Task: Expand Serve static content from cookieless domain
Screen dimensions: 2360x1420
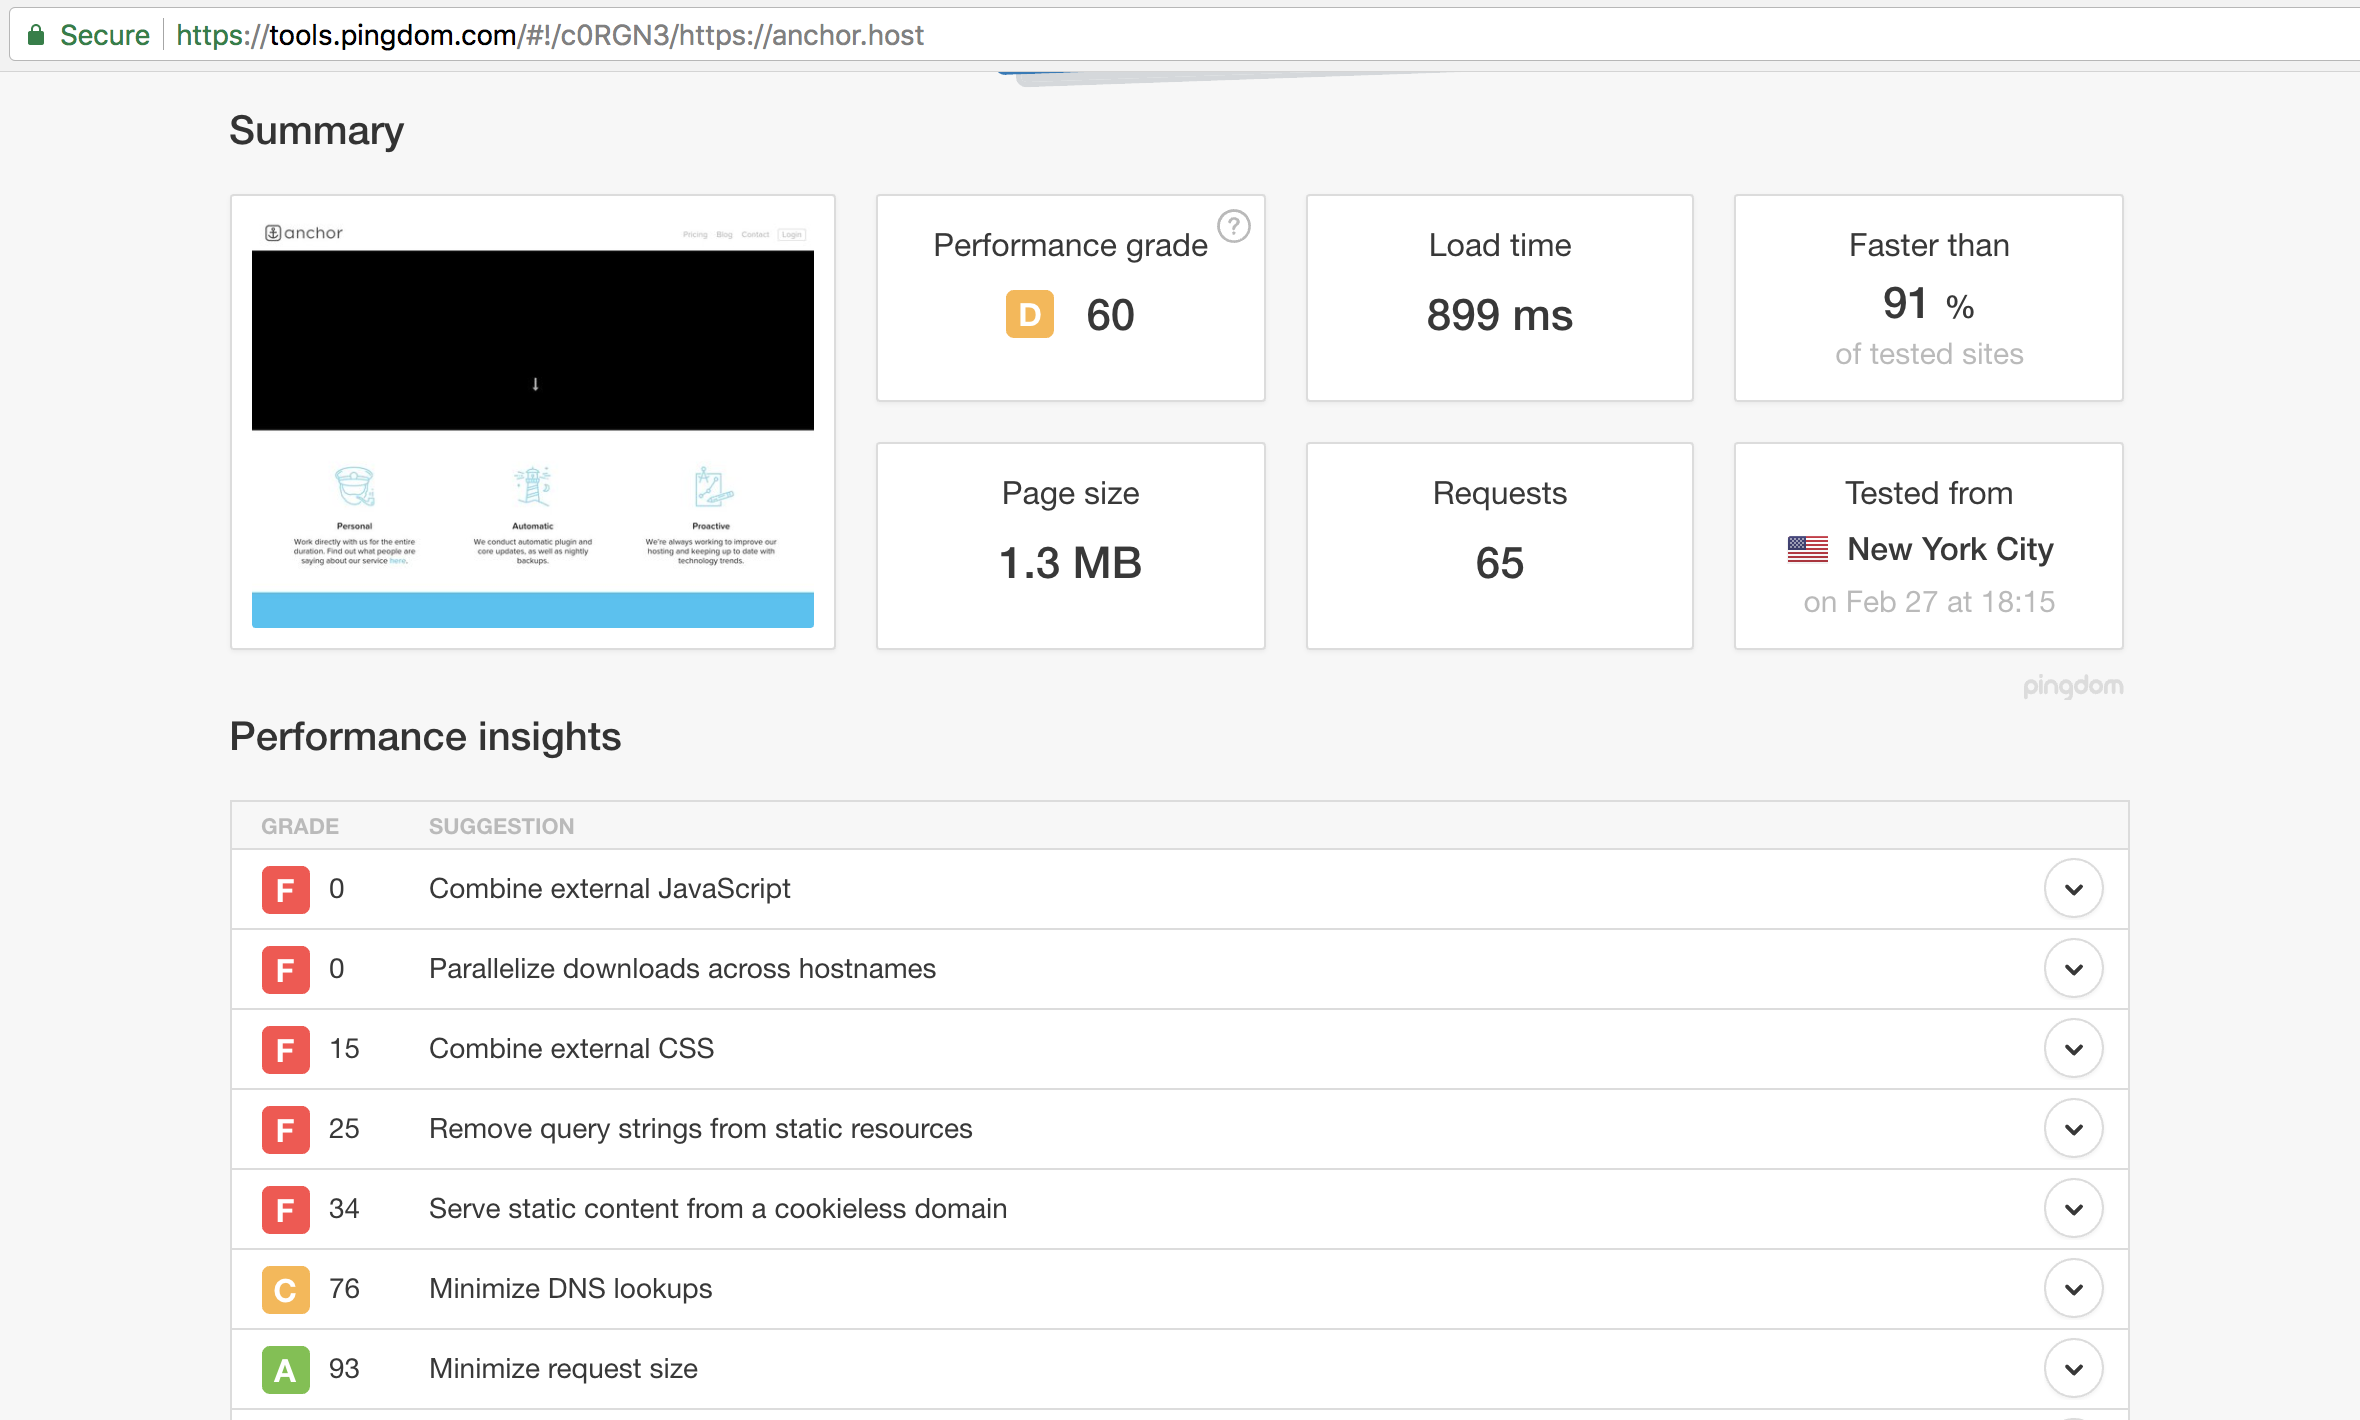Action: pyautogui.click(x=2074, y=1209)
